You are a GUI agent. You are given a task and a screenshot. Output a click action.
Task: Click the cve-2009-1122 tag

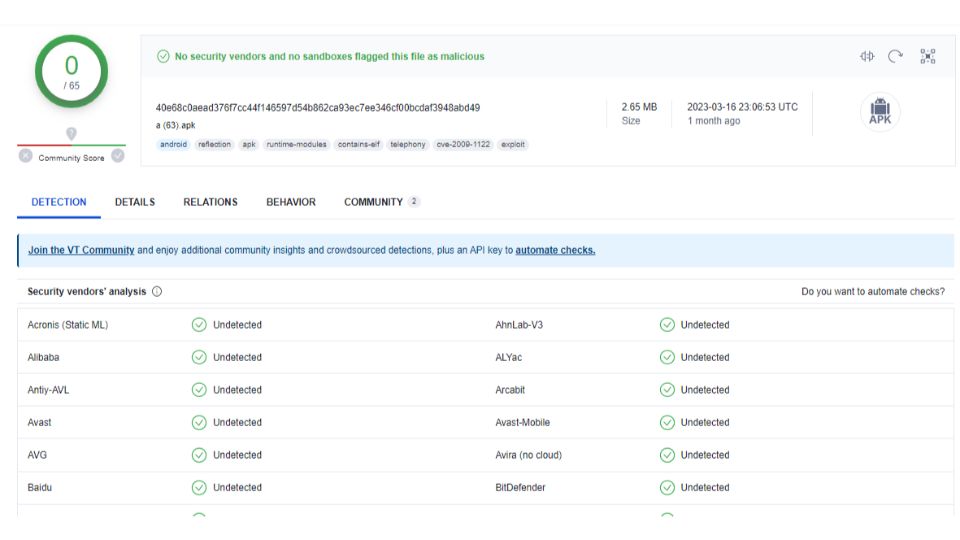463,144
